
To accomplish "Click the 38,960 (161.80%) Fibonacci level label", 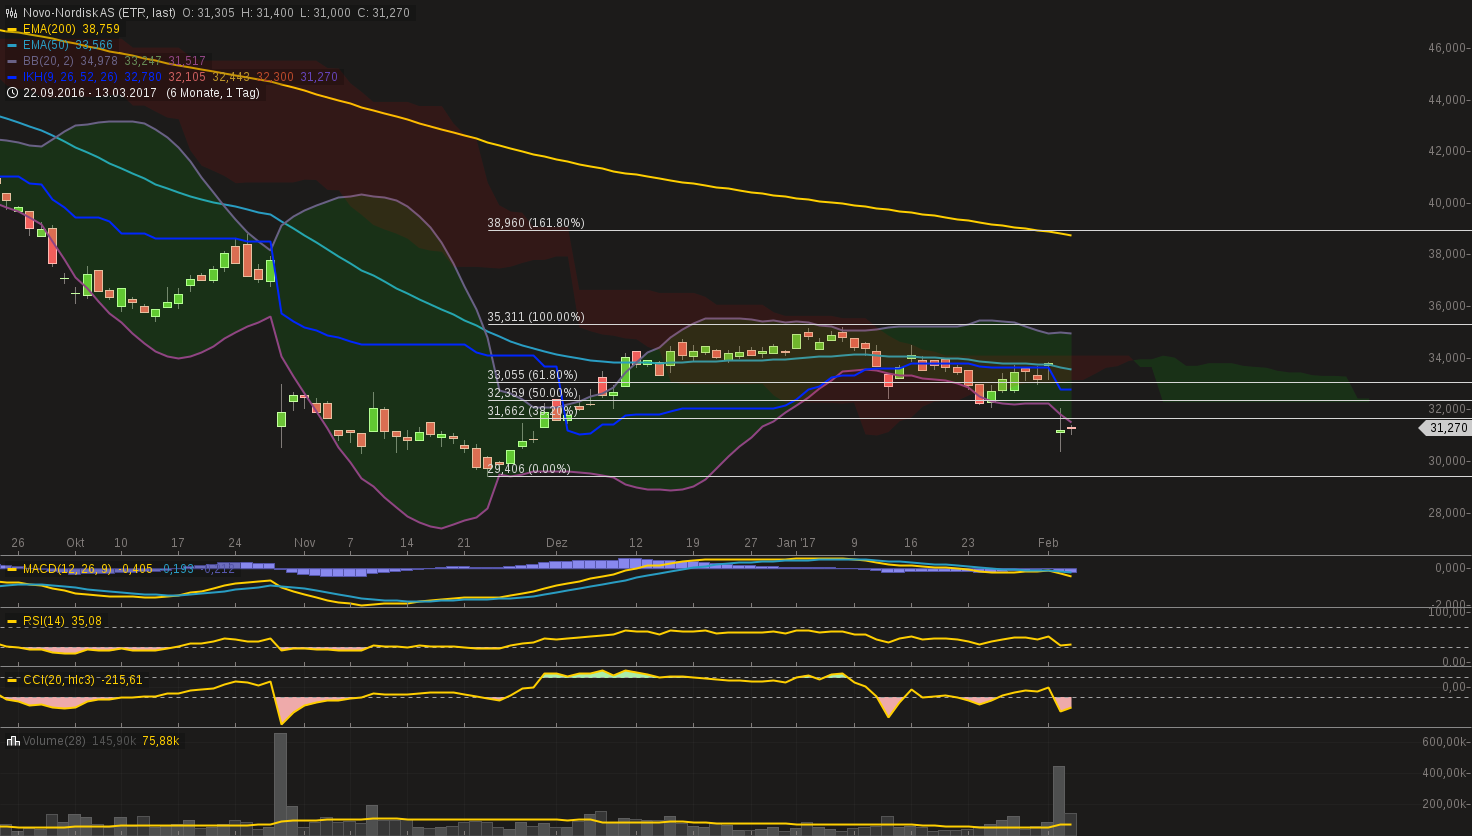I will (x=536, y=223).
